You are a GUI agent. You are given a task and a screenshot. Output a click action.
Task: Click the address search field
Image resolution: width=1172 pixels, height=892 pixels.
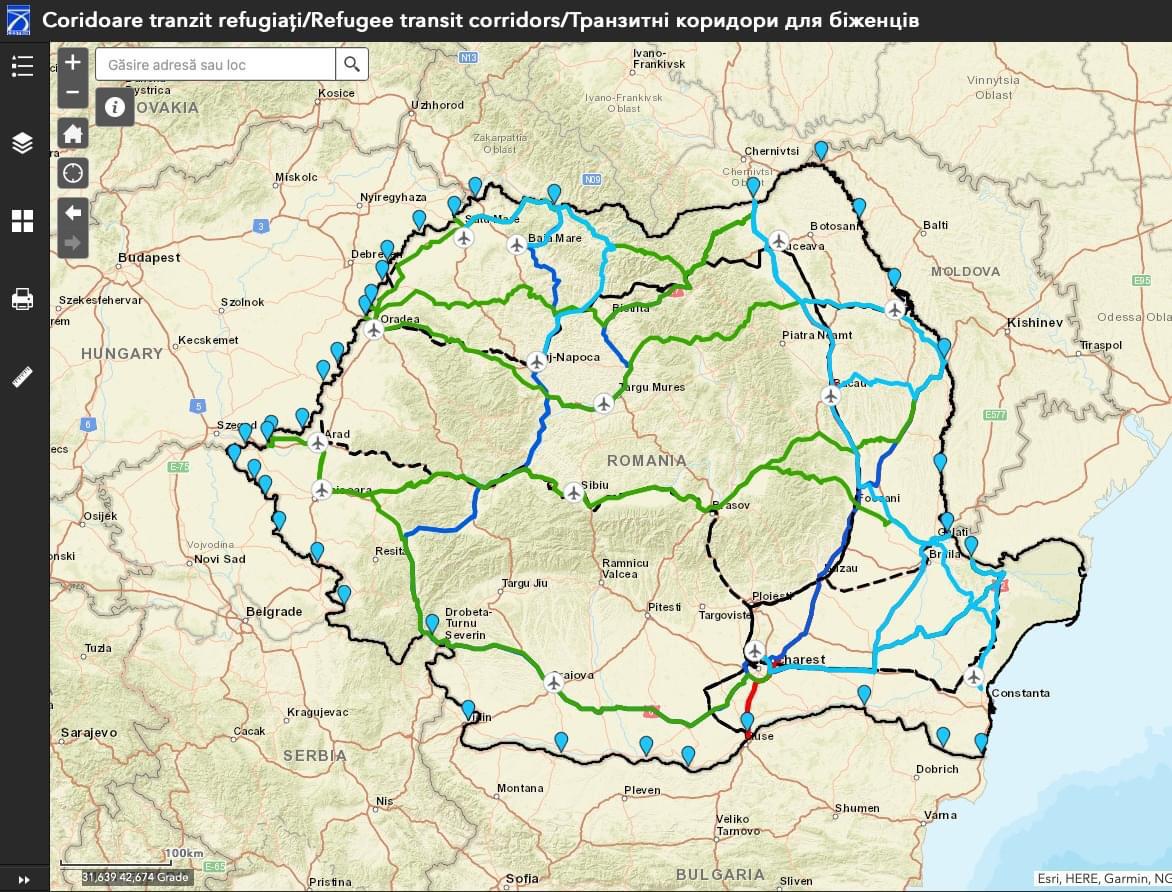click(x=215, y=65)
